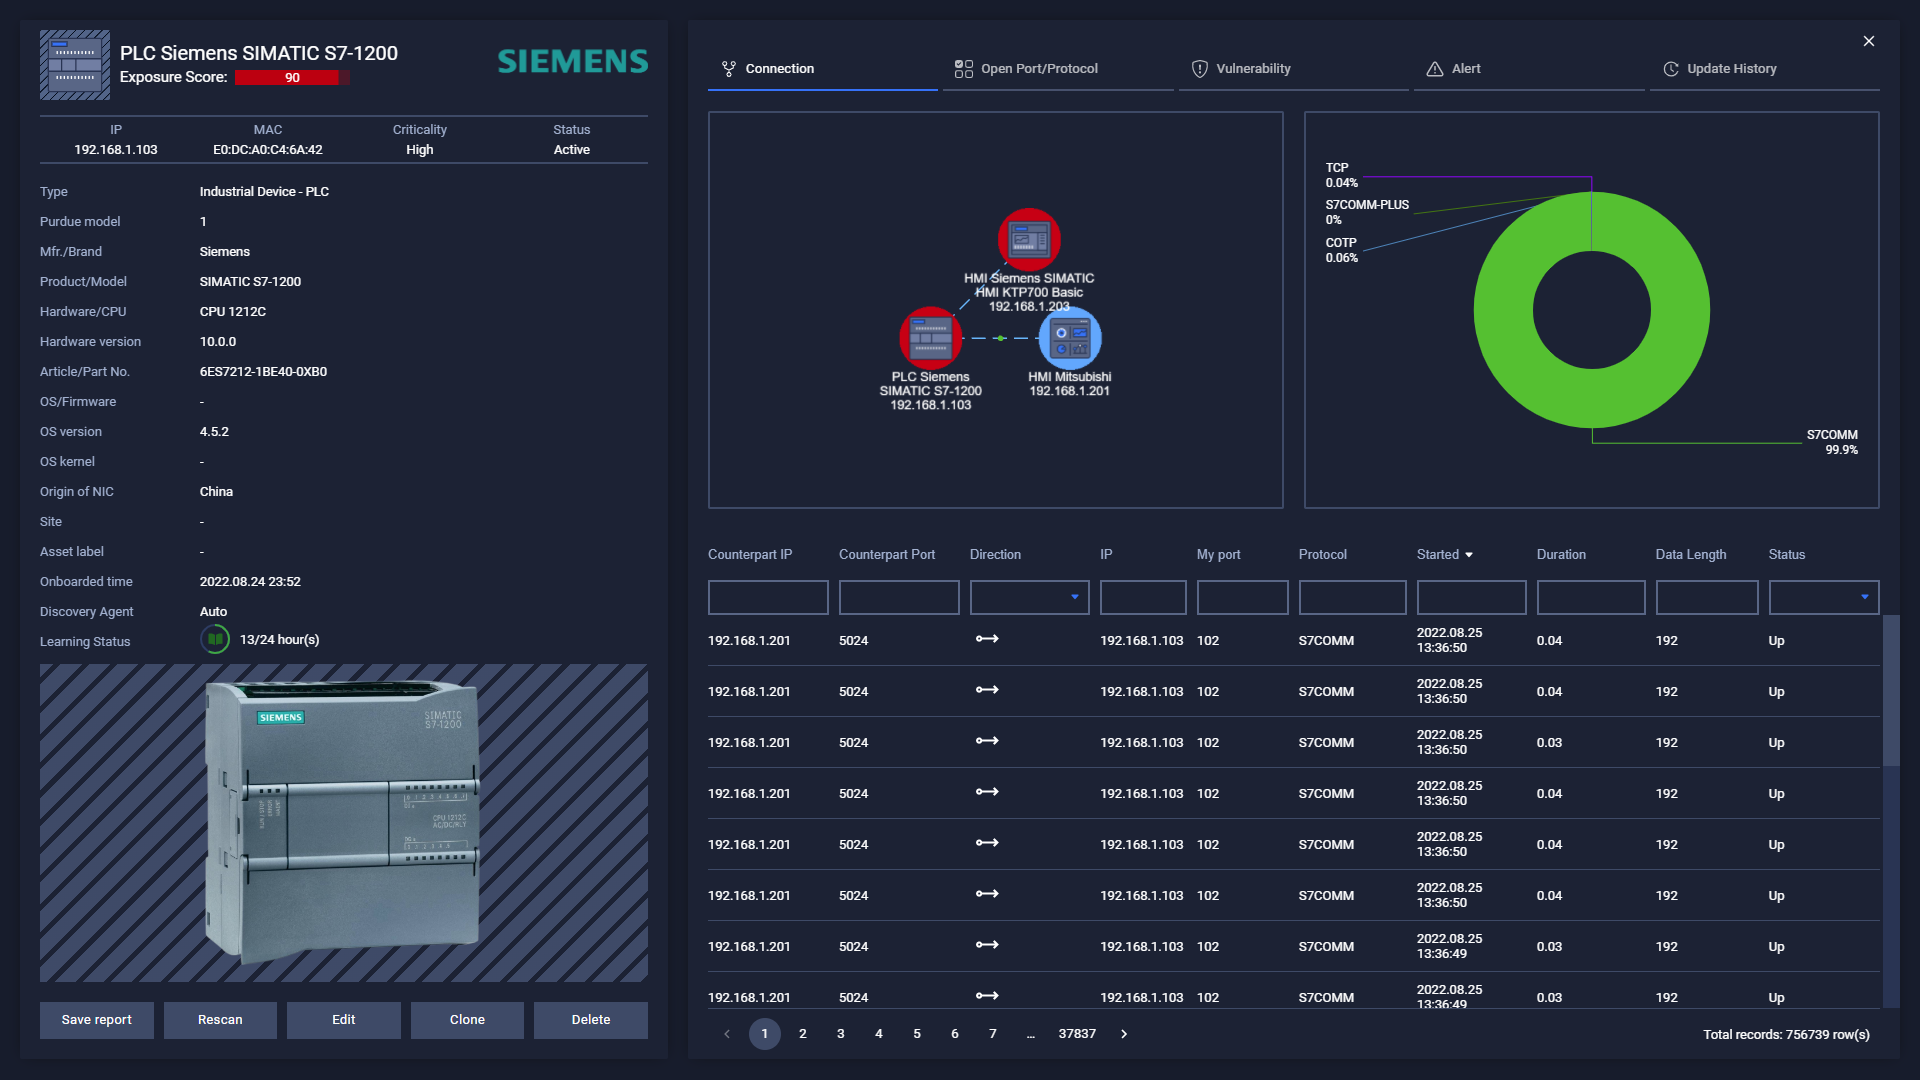Go to previous page arrow
The width and height of the screenshot is (1920, 1080).
click(727, 1034)
